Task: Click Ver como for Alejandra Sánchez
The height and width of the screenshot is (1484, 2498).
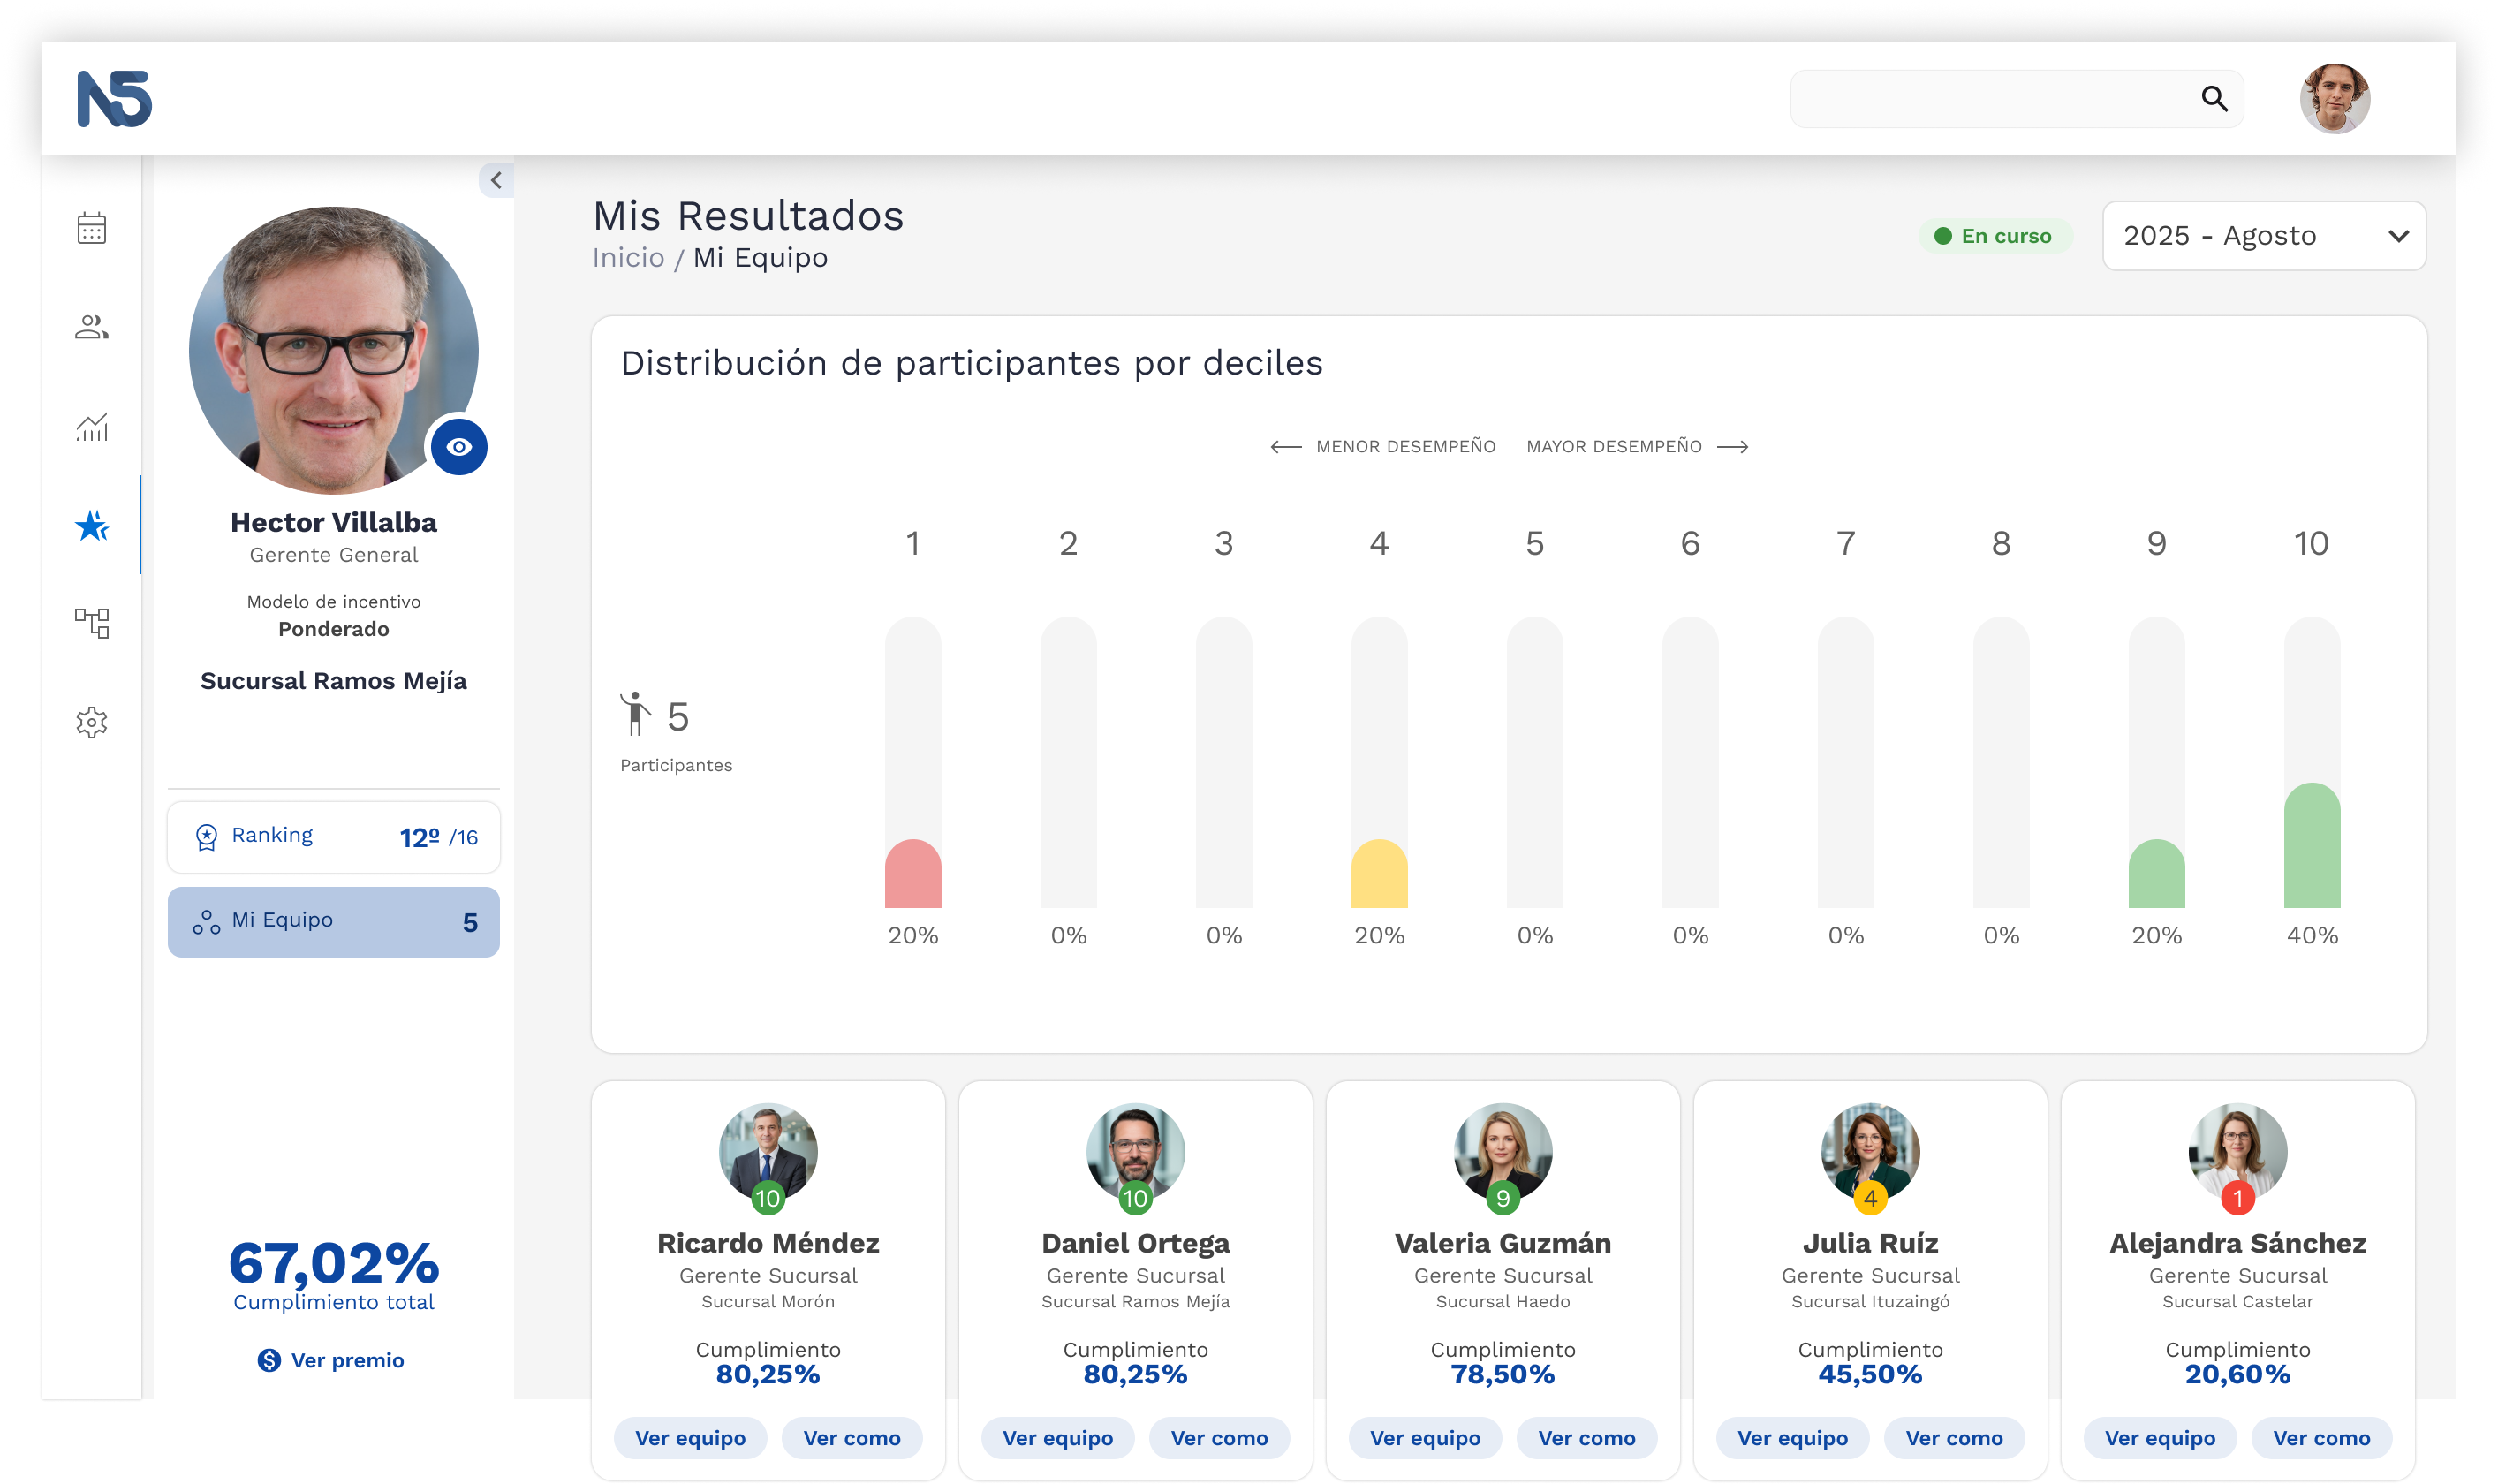Action: (x=2322, y=1438)
